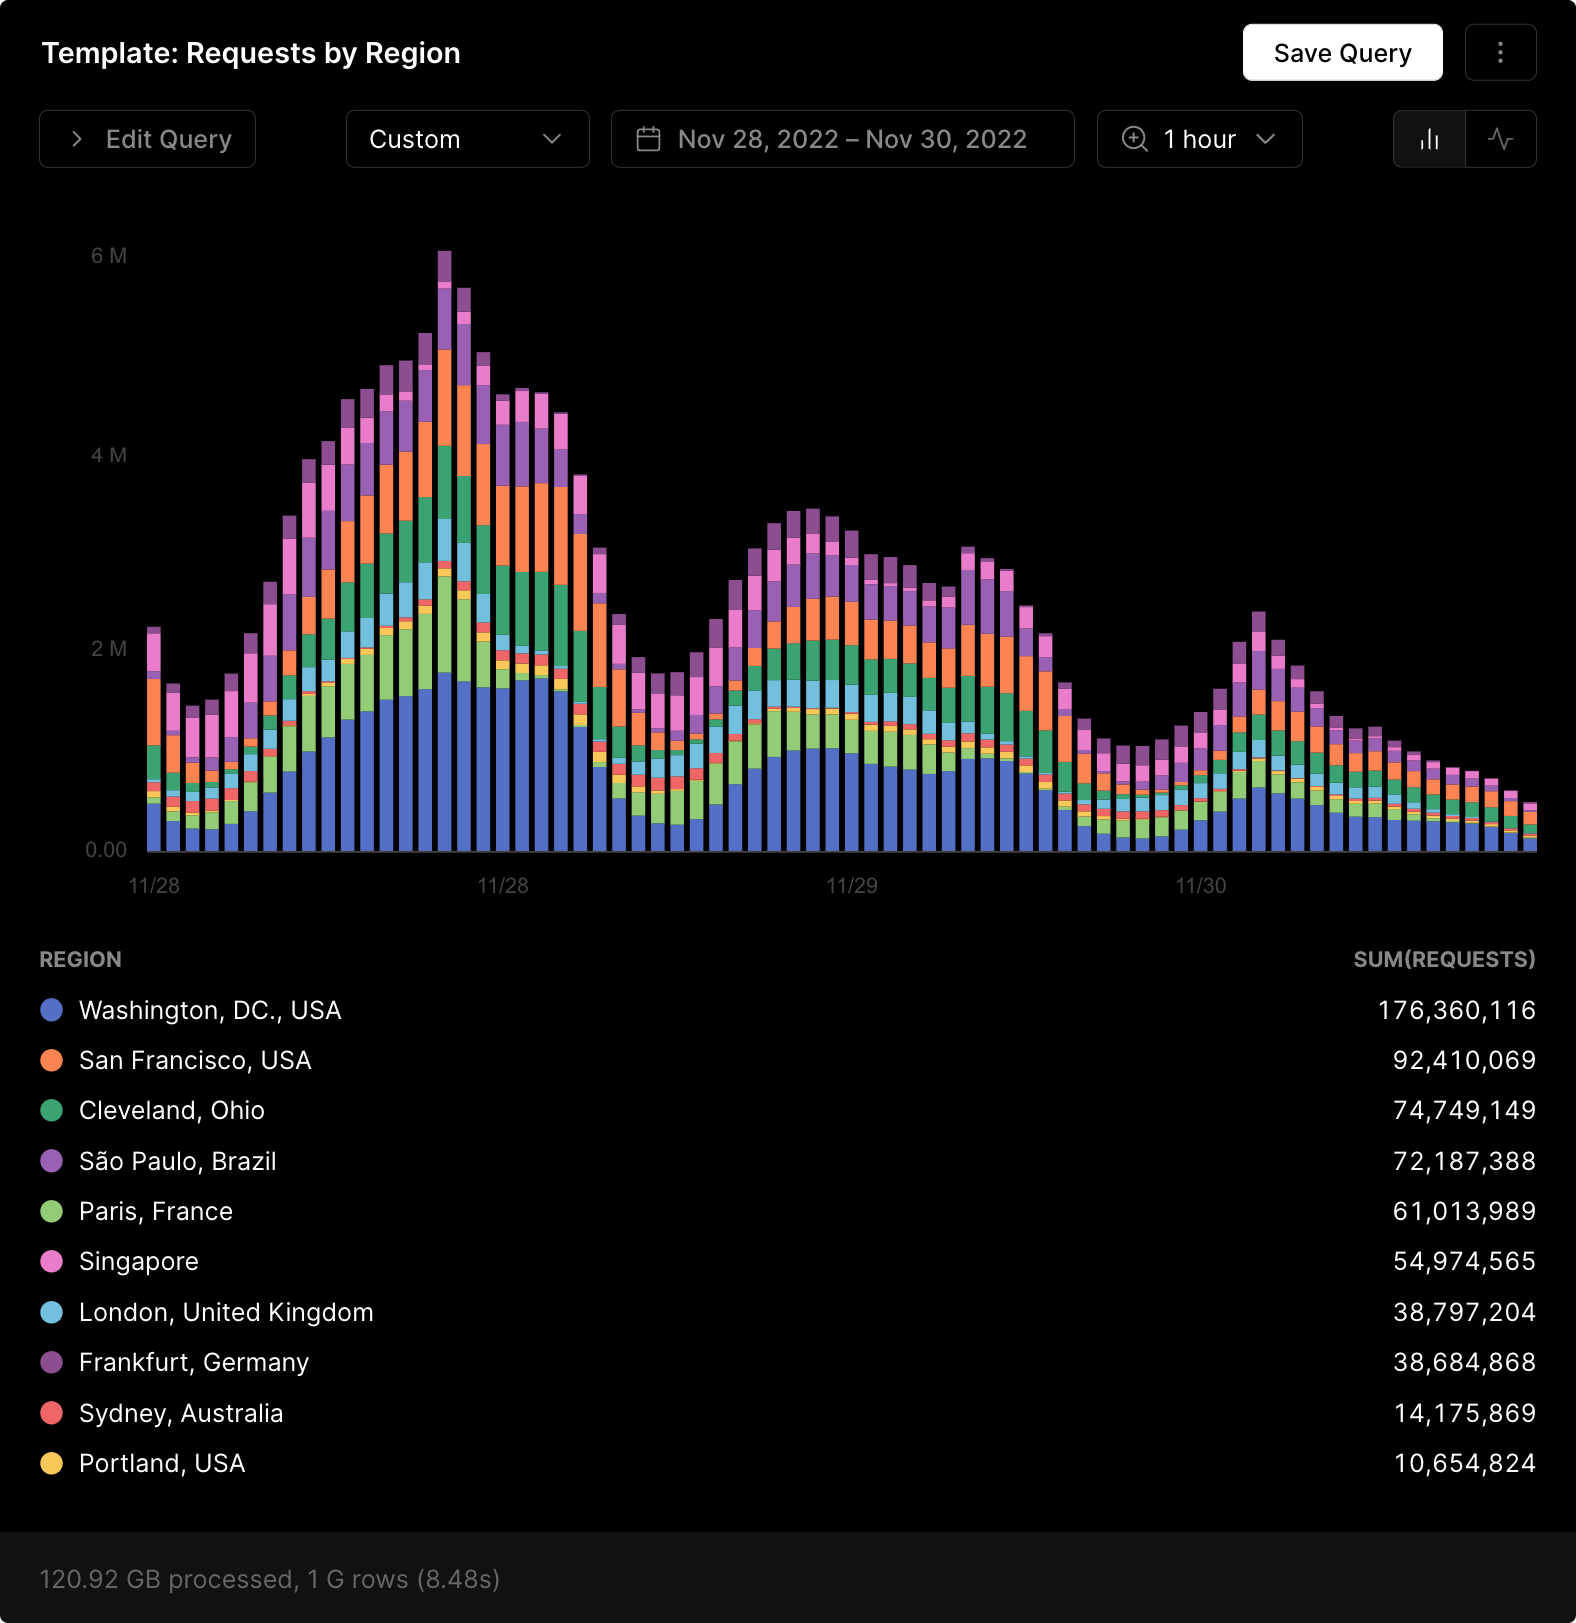This screenshot has height=1623, width=1576.
Task: Open the three-dot more options menu
Action: click(x=1500, y=53)
